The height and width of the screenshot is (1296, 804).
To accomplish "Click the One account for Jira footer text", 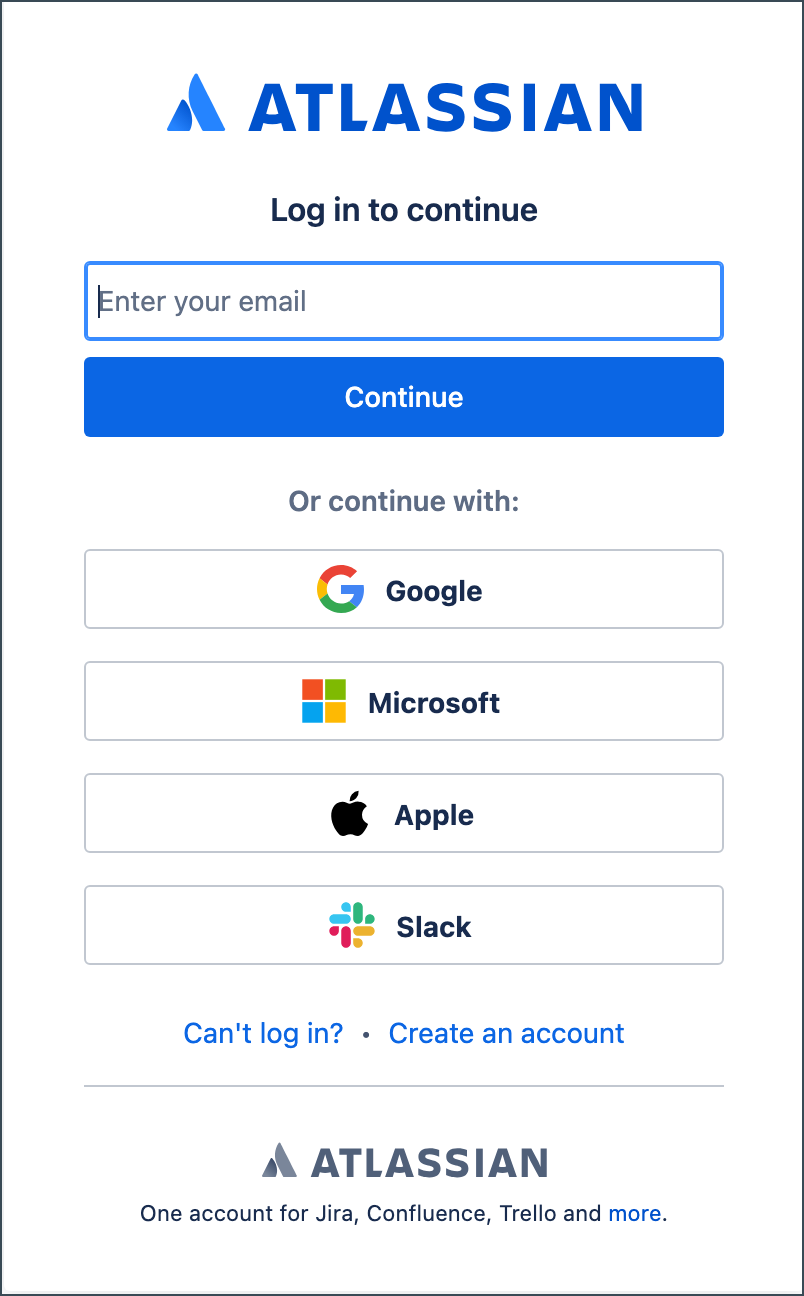I will tap(372, 1214).
